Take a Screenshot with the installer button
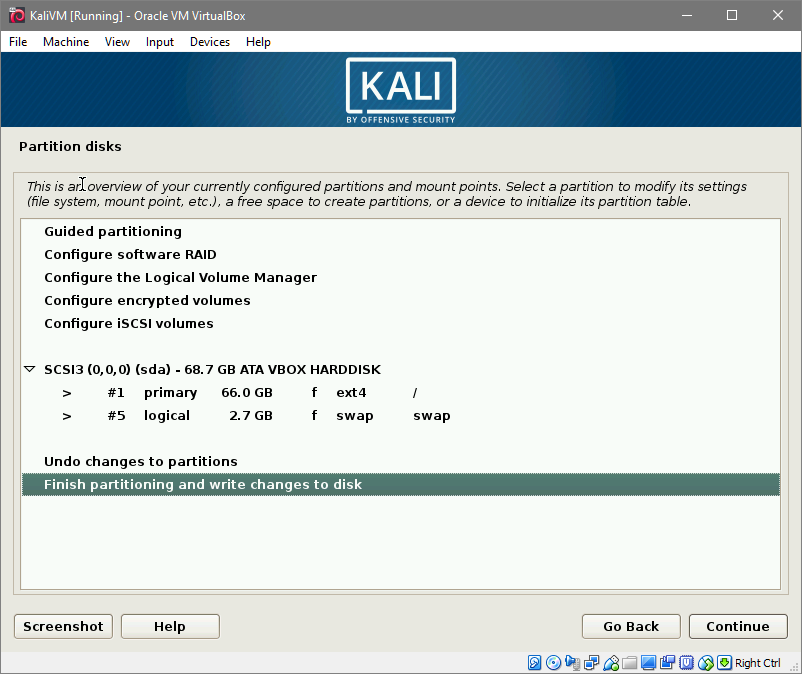The image size is (802, 674). pyautogui.click(x=63, y=626)
